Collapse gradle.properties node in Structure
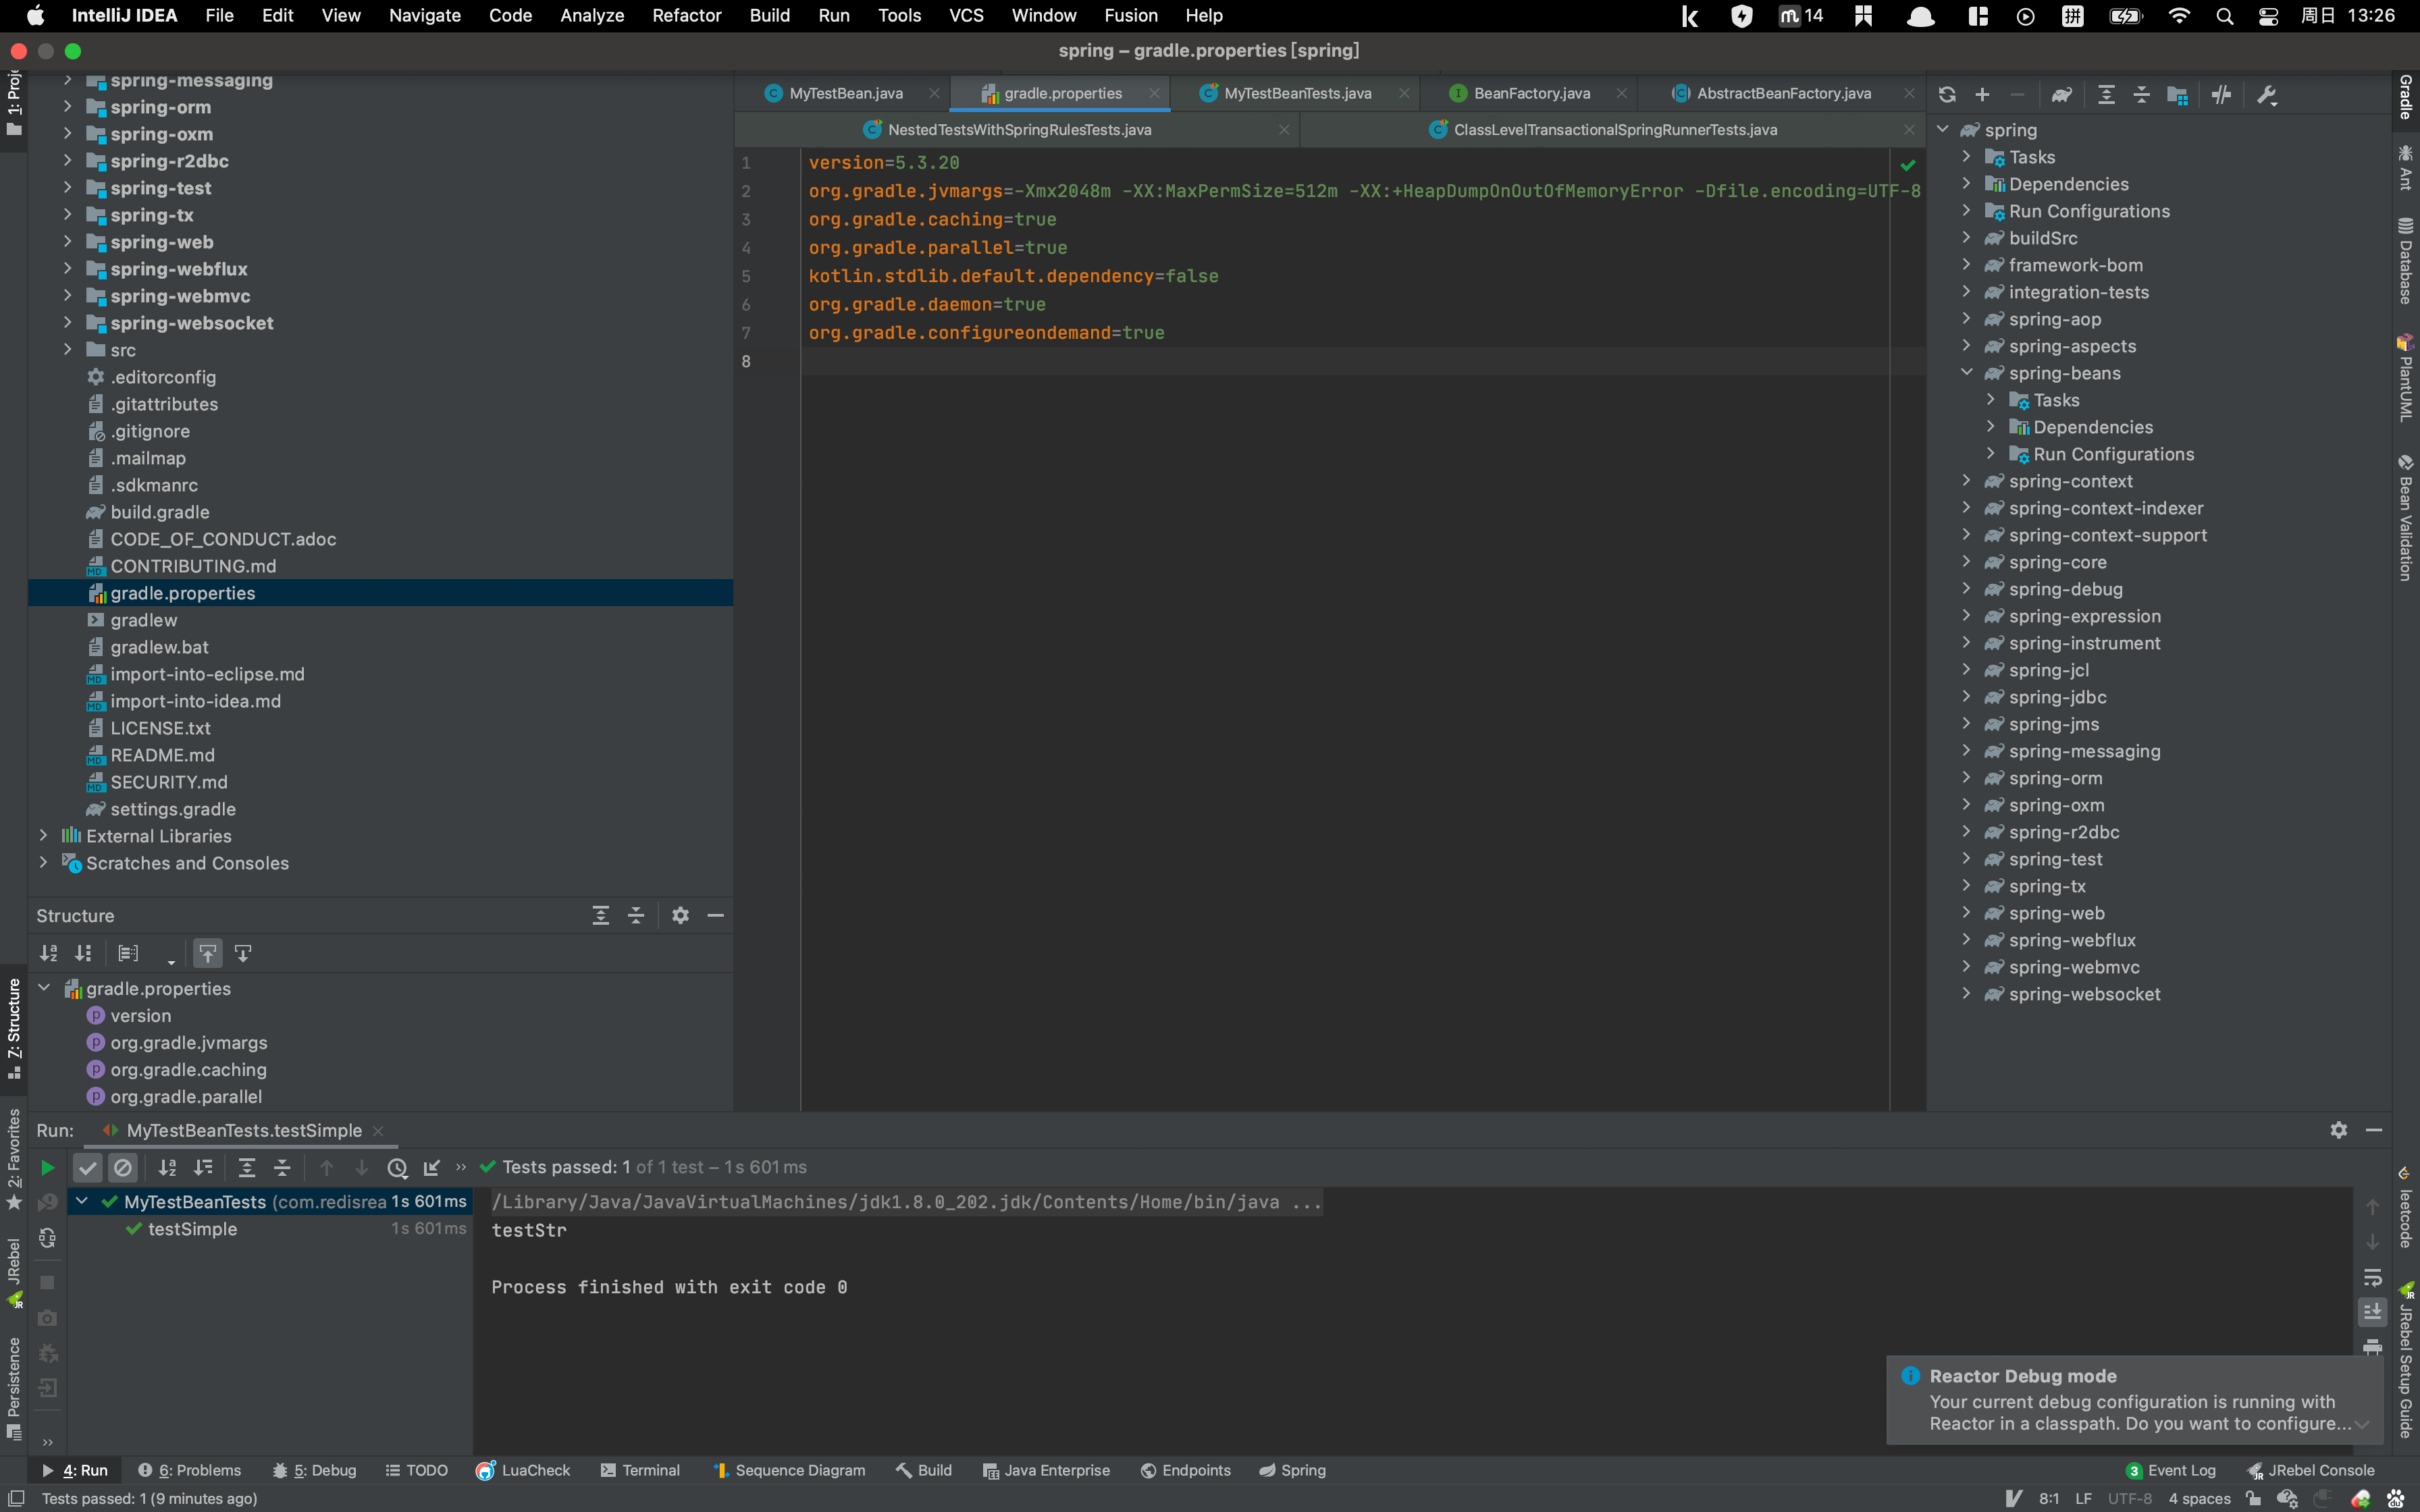This screenshot has width=2420, height=1512. click(44, 988)
